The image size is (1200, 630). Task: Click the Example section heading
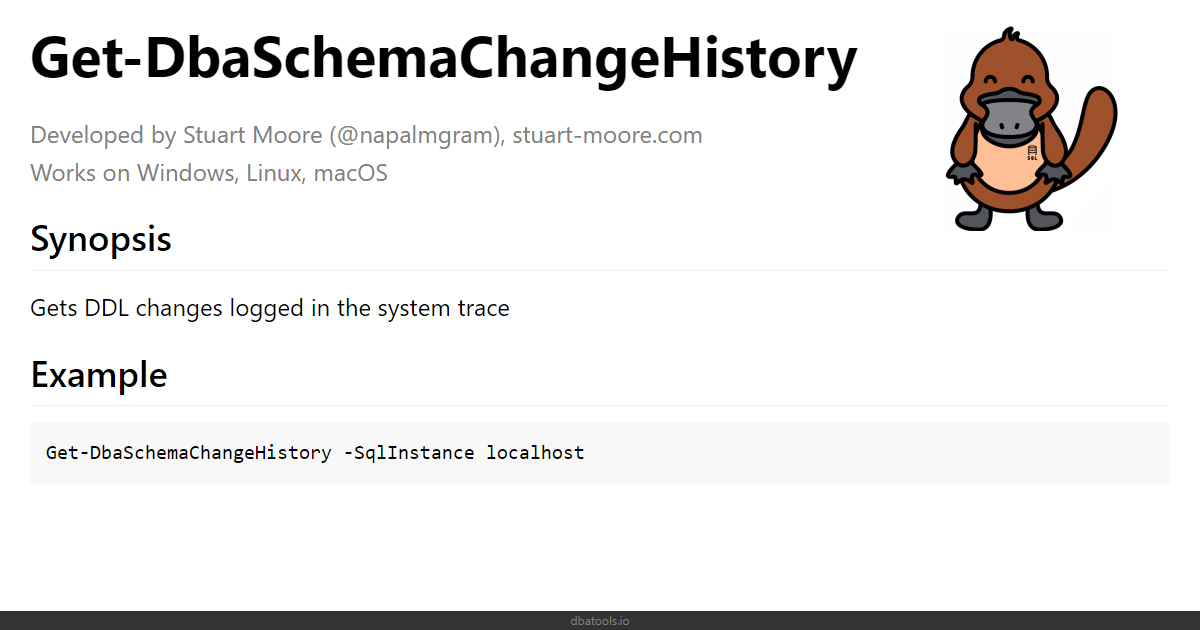pos(99,375)
